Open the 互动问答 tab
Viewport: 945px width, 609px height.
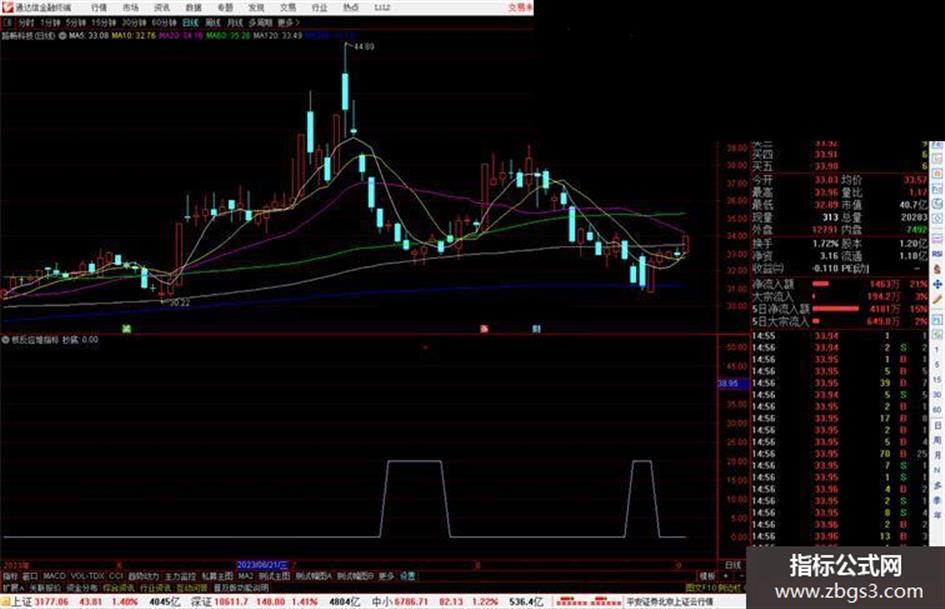point(192,587)
